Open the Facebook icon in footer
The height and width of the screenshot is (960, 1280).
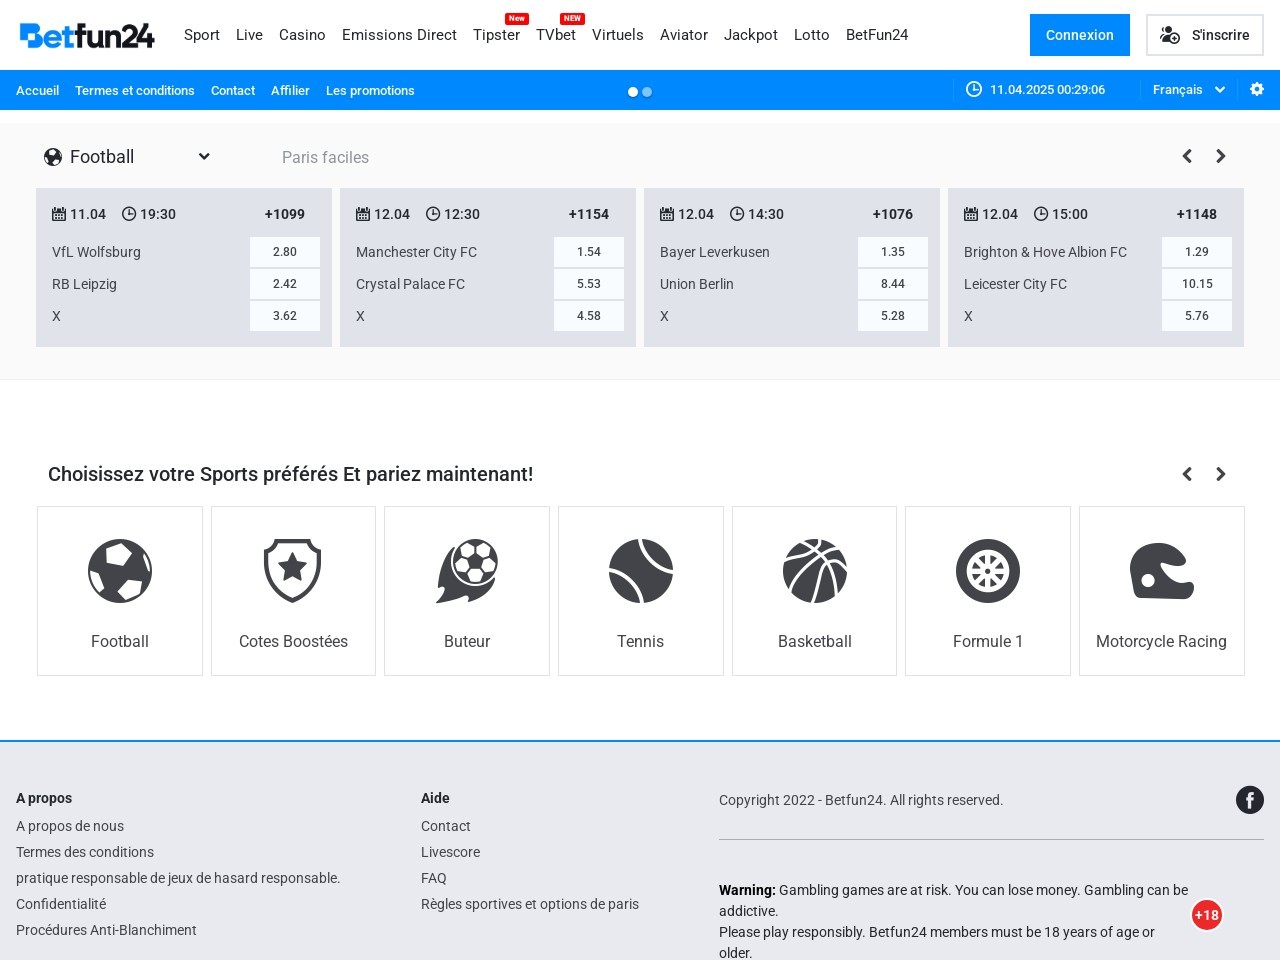1250,800
